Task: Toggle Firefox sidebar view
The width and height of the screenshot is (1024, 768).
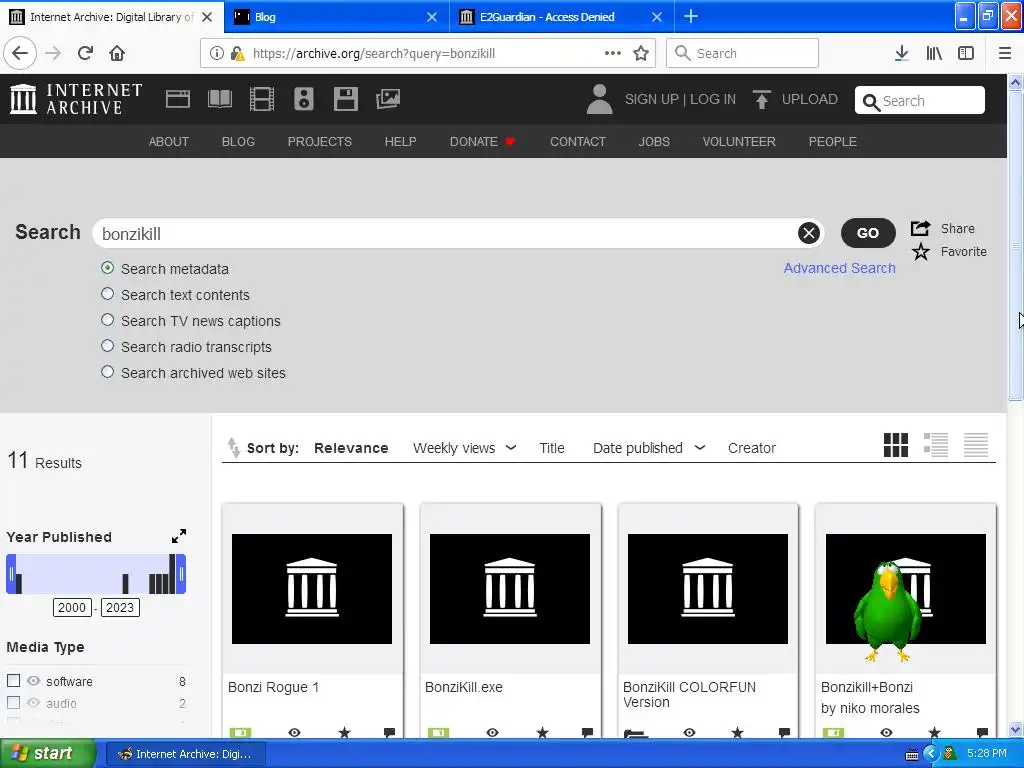Action: tap(966, 54)
